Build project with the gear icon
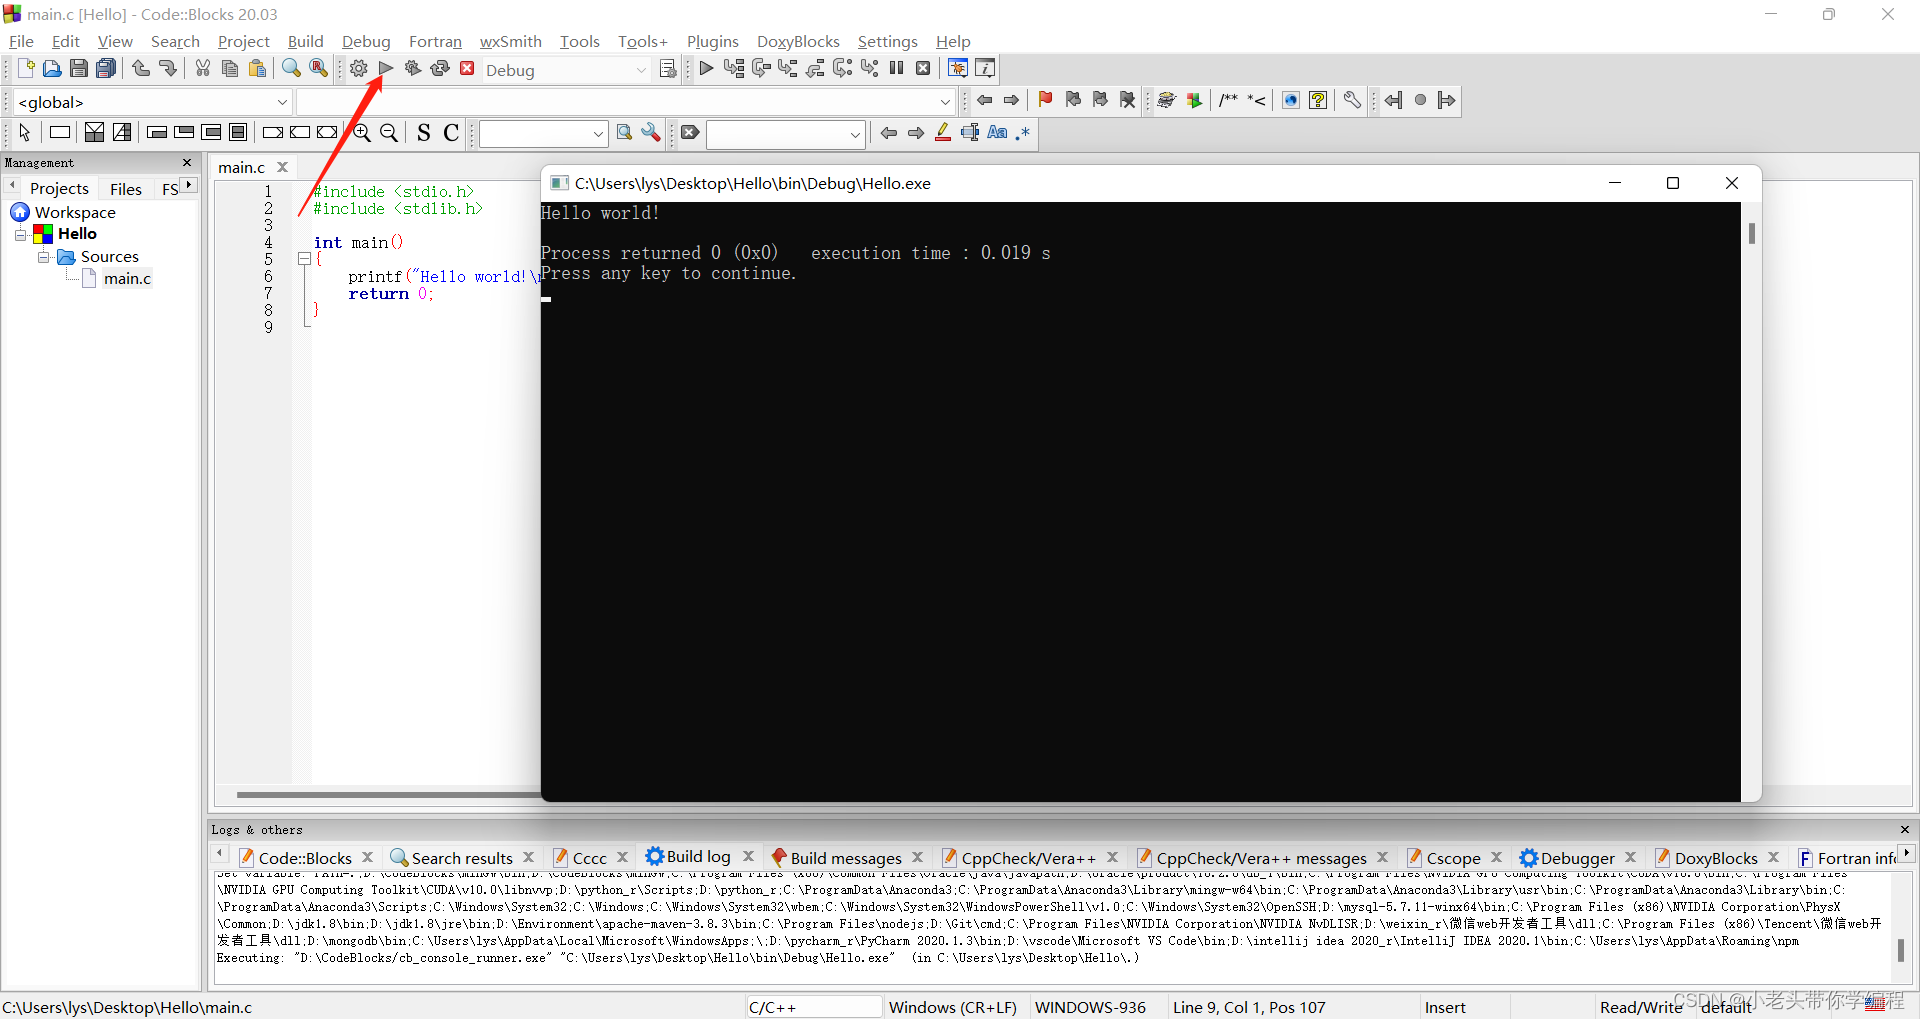This screenshot has width=1920, height=1019. click(359, 68)
